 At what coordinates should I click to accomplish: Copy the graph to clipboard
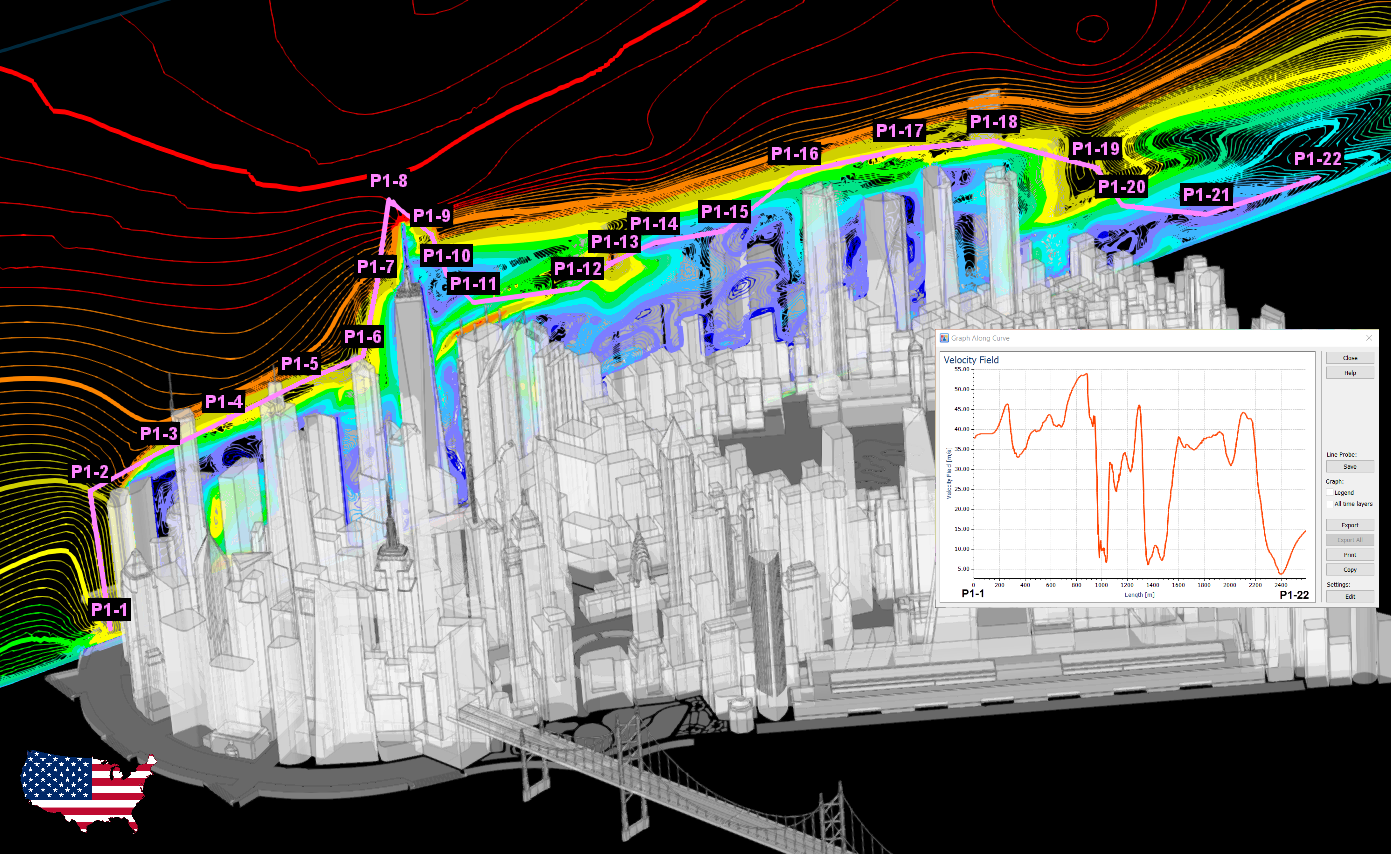tap(1350, 569)
